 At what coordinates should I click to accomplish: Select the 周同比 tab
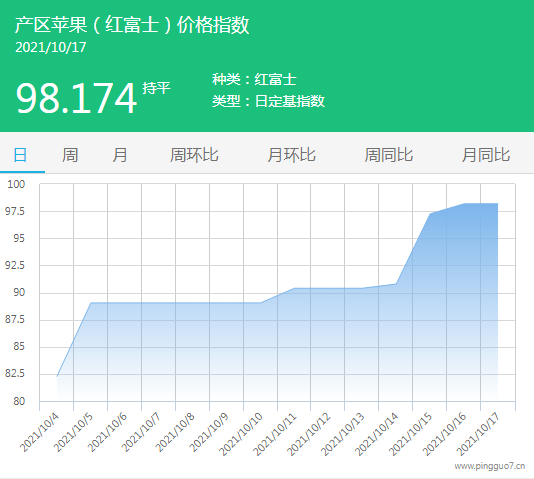click(x=389, y=155)
